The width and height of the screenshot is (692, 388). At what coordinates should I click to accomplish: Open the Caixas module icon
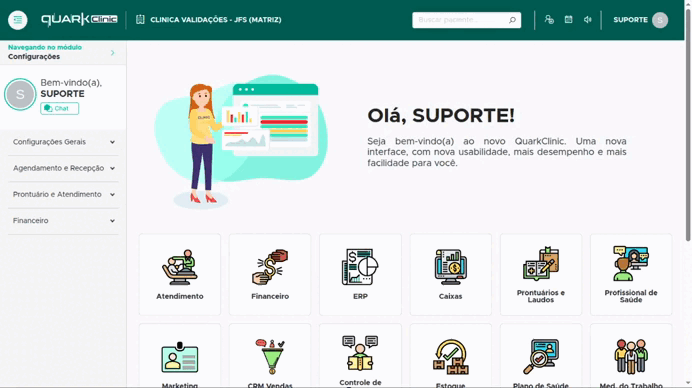[450, 267]
